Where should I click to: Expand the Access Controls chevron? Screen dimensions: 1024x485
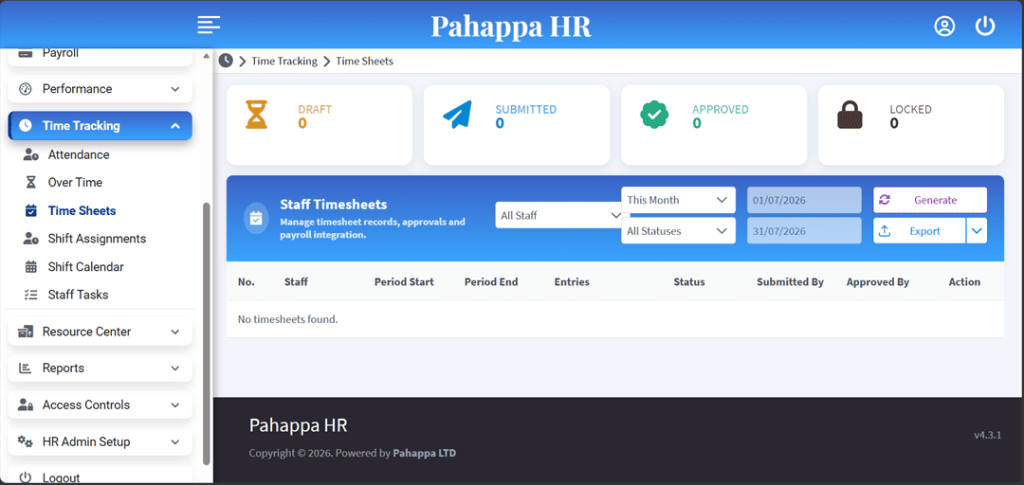(175, 405)
